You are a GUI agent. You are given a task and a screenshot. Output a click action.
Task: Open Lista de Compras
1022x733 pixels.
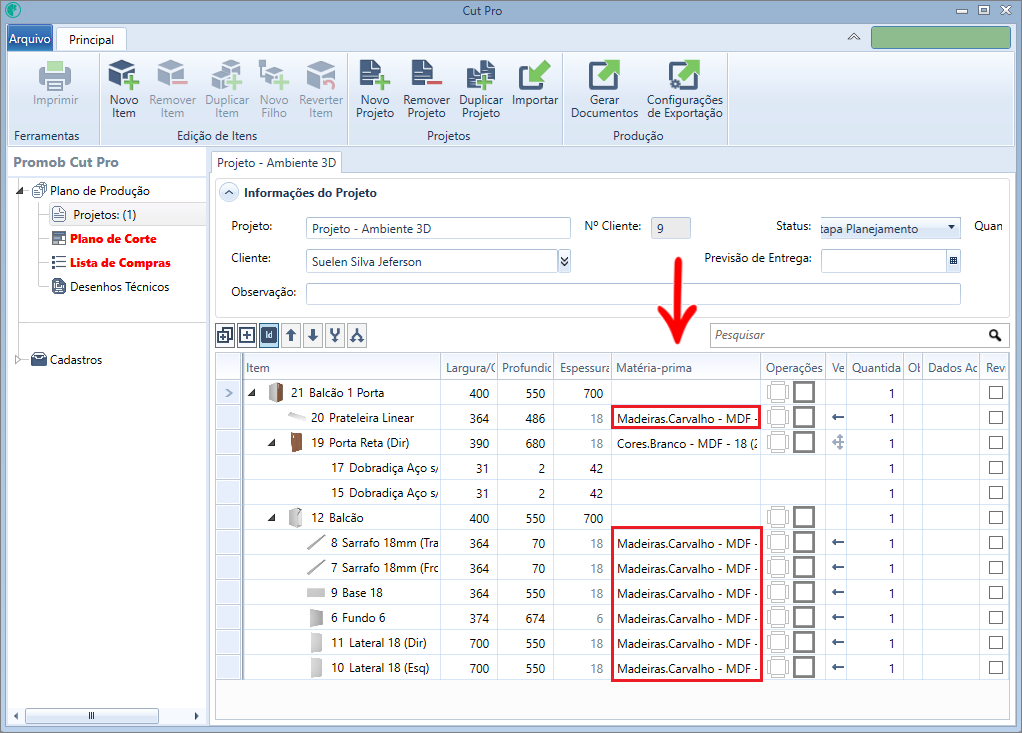click(121, 263)
